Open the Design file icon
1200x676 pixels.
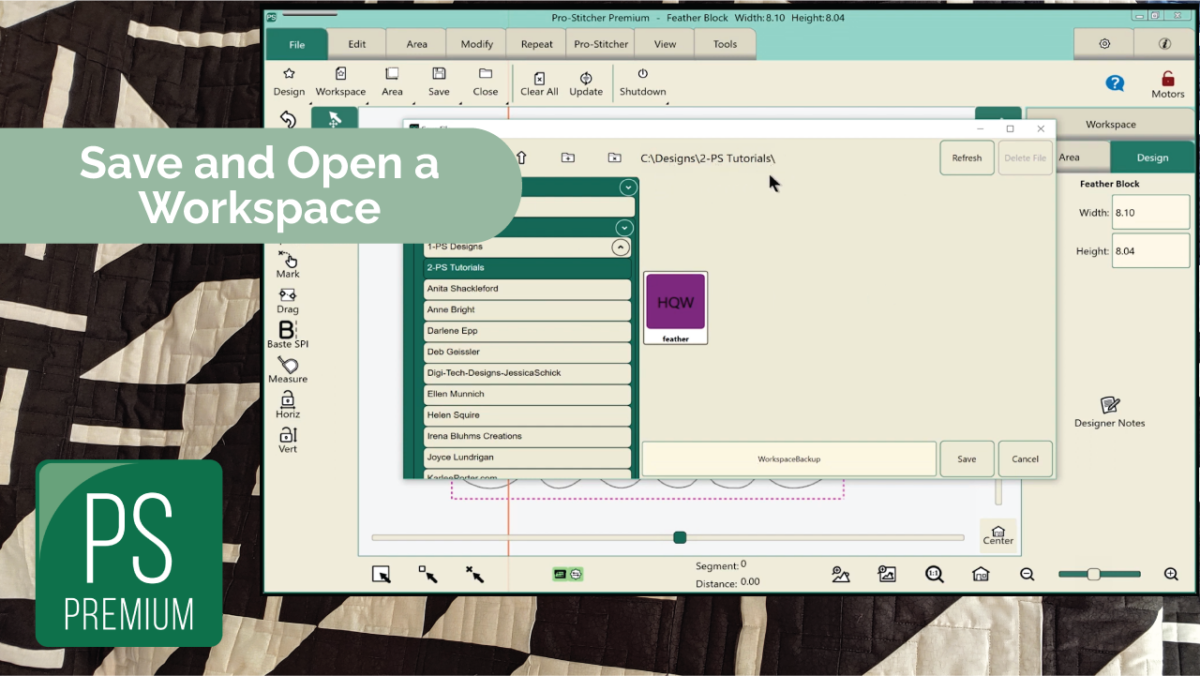[289, 75]
